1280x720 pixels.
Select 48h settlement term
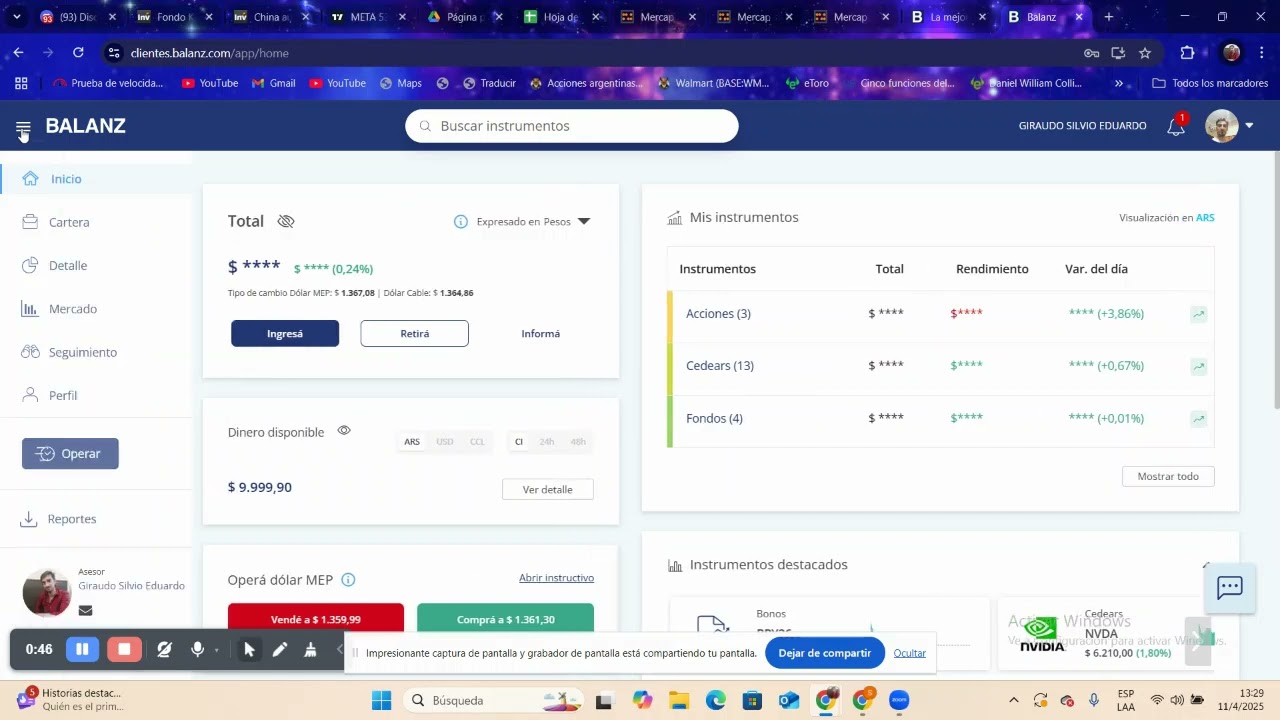tap(578, 442)
